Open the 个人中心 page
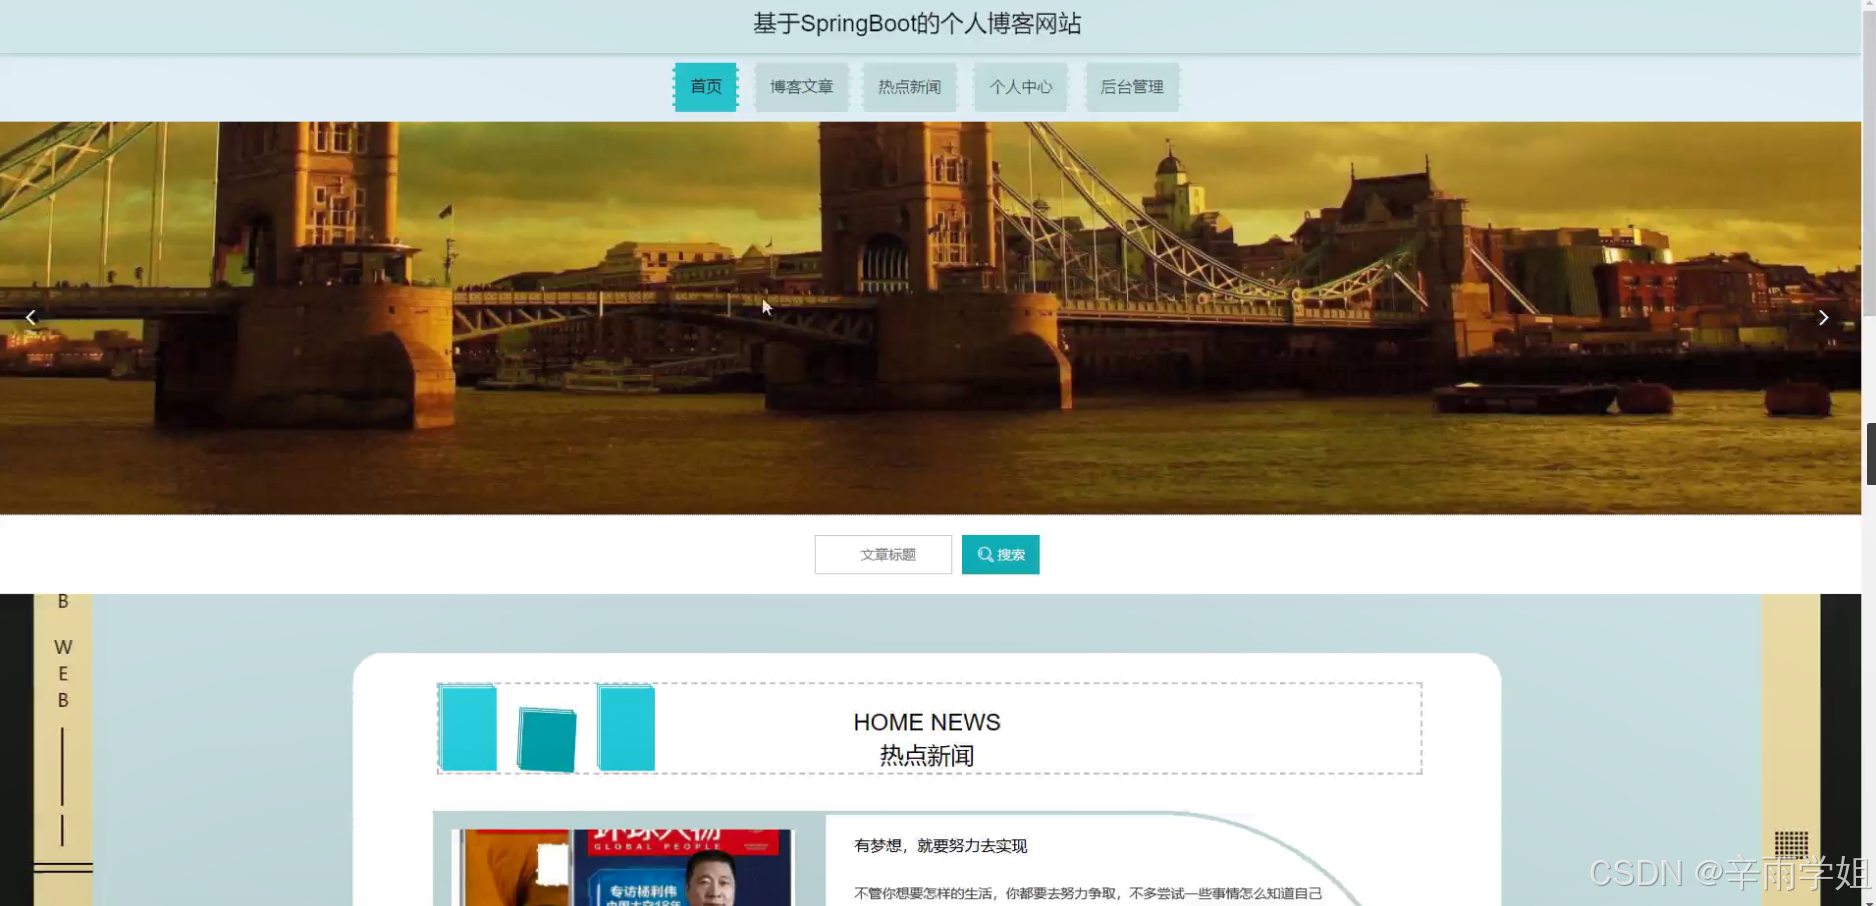This screenshot has width=1876, height=906. point(1020,87)
